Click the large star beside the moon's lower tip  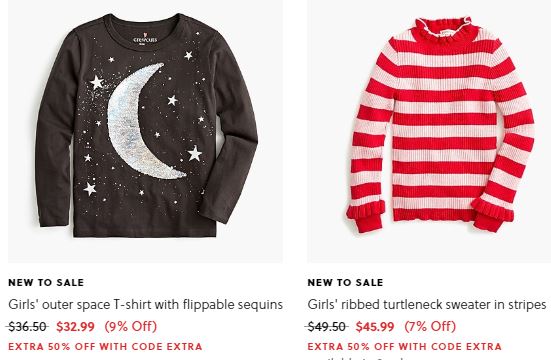coord(194,154)
